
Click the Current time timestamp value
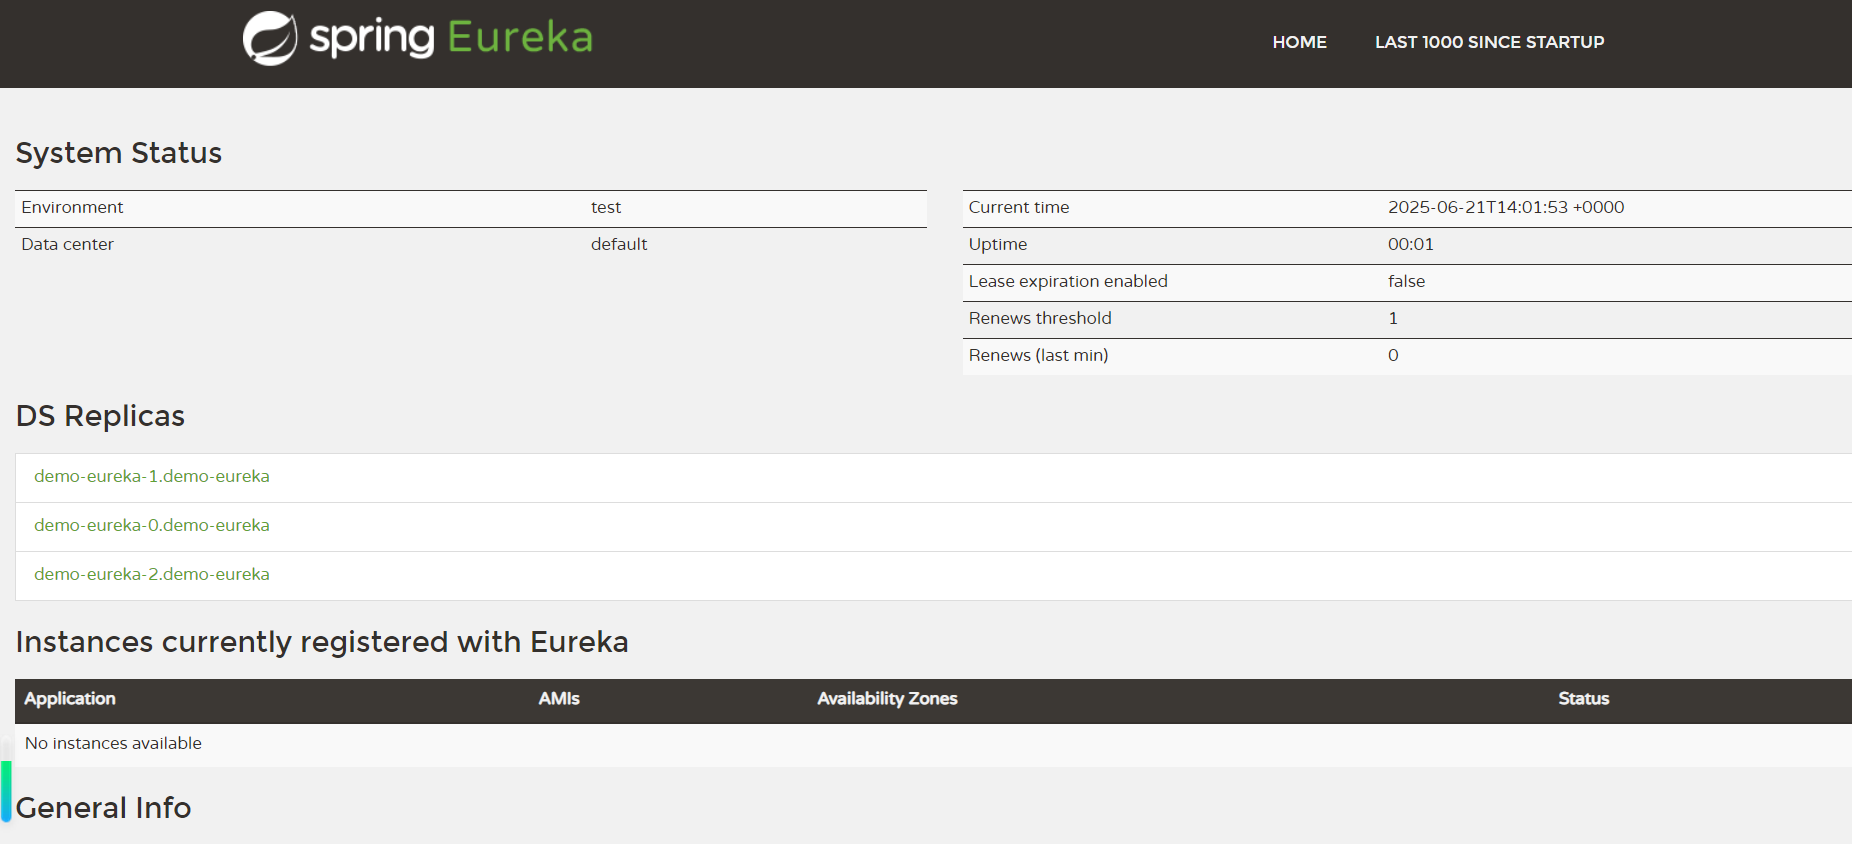tap(1505, 207)
